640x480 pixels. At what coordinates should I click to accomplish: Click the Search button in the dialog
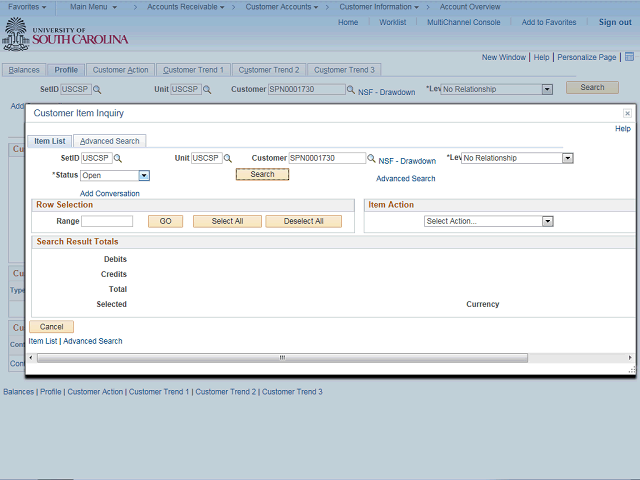point(262,174)
